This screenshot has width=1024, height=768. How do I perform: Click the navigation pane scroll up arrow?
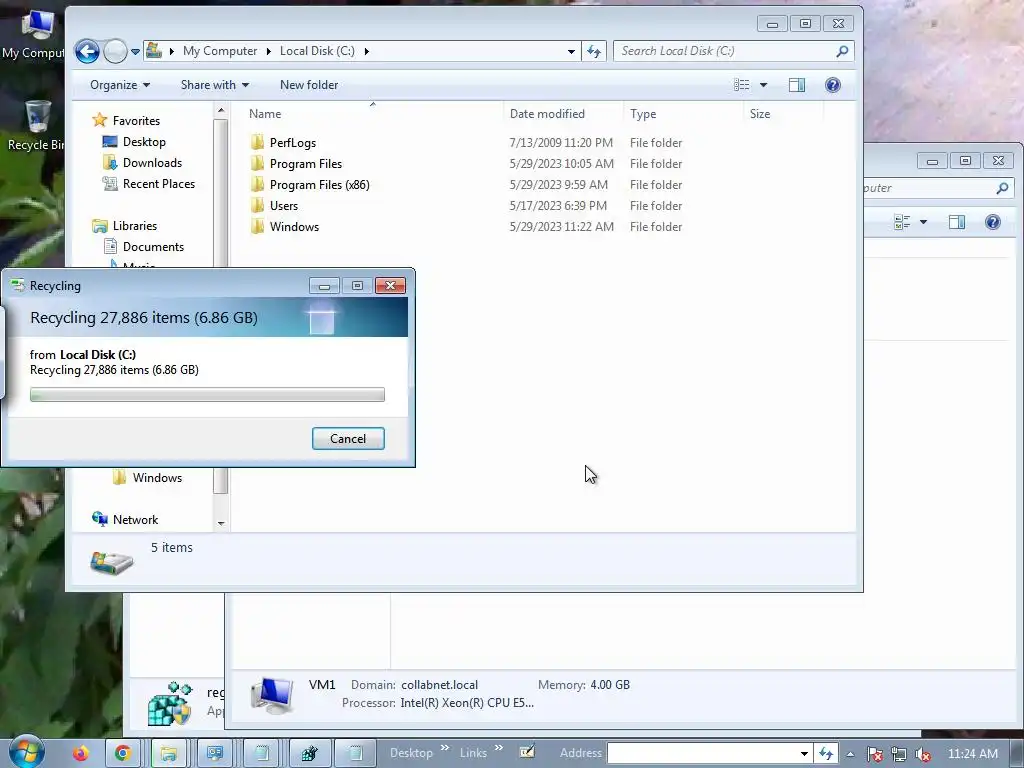221,111
